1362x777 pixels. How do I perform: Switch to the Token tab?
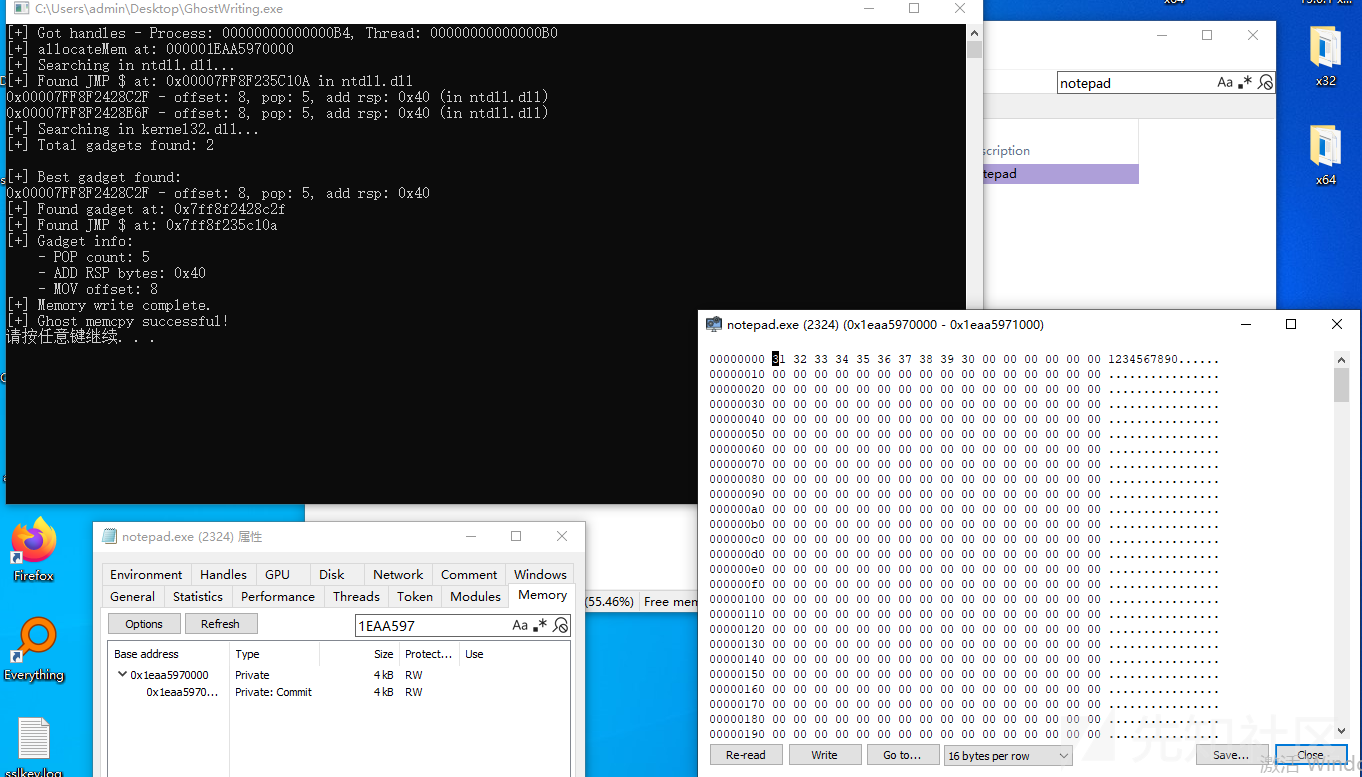coord(415,596)
